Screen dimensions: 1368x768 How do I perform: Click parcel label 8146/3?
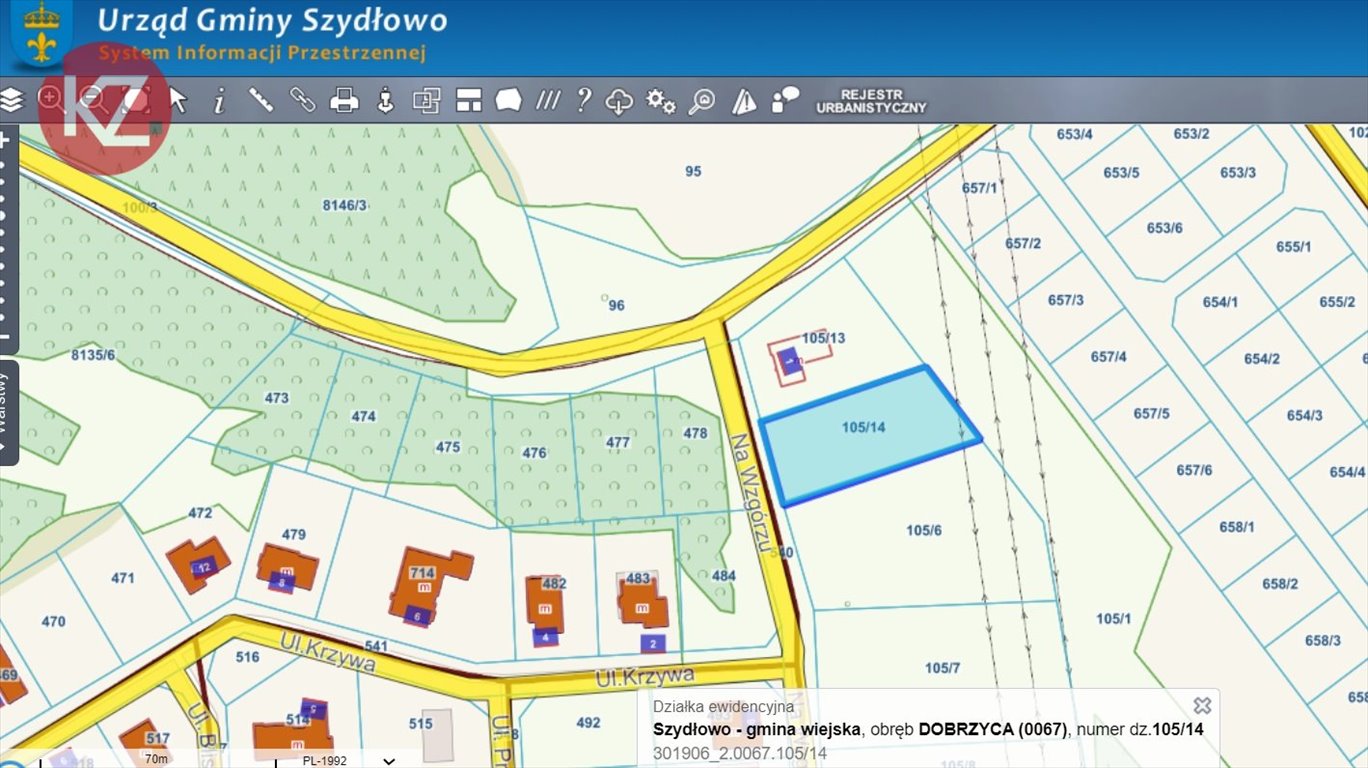coord(345,205)
